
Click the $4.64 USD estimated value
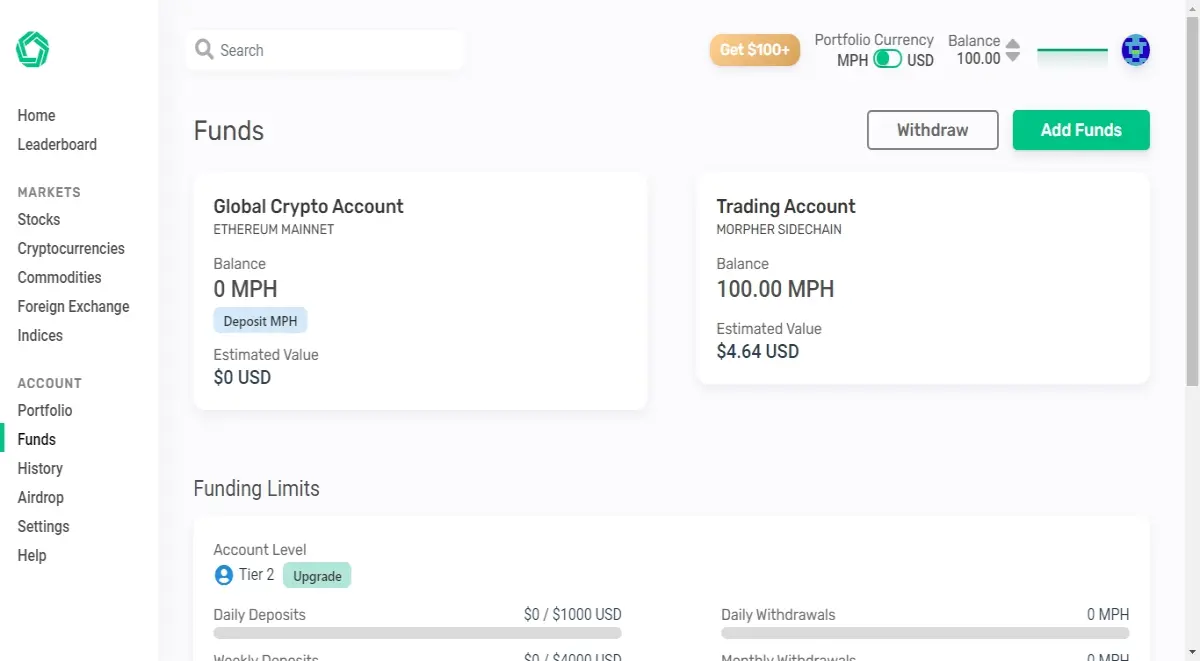(758, 352)
